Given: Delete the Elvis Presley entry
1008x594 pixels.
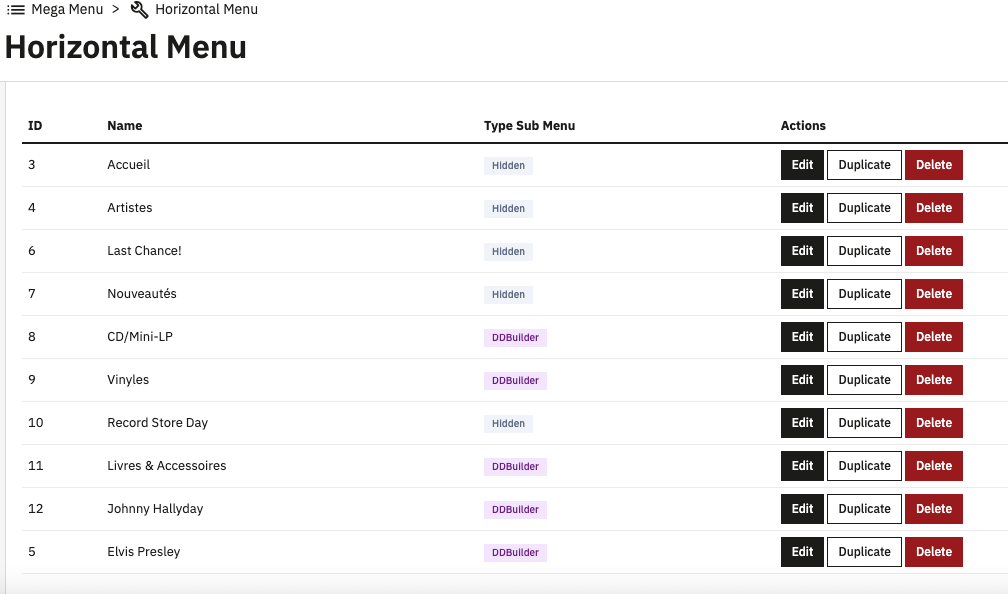Looking at the screenshot, I should pos(933,552).
